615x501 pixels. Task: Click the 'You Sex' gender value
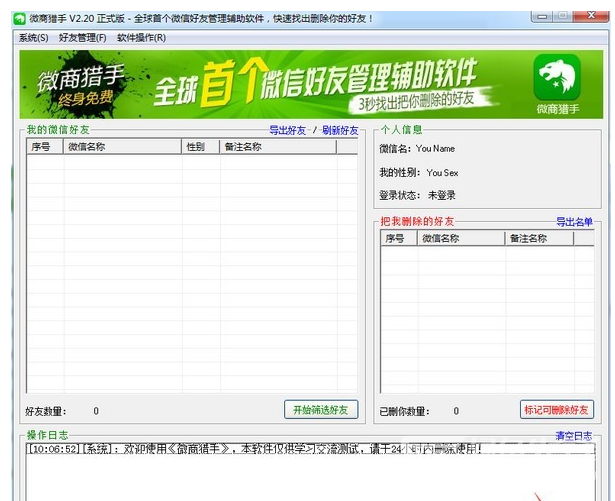tap(442, 173)
